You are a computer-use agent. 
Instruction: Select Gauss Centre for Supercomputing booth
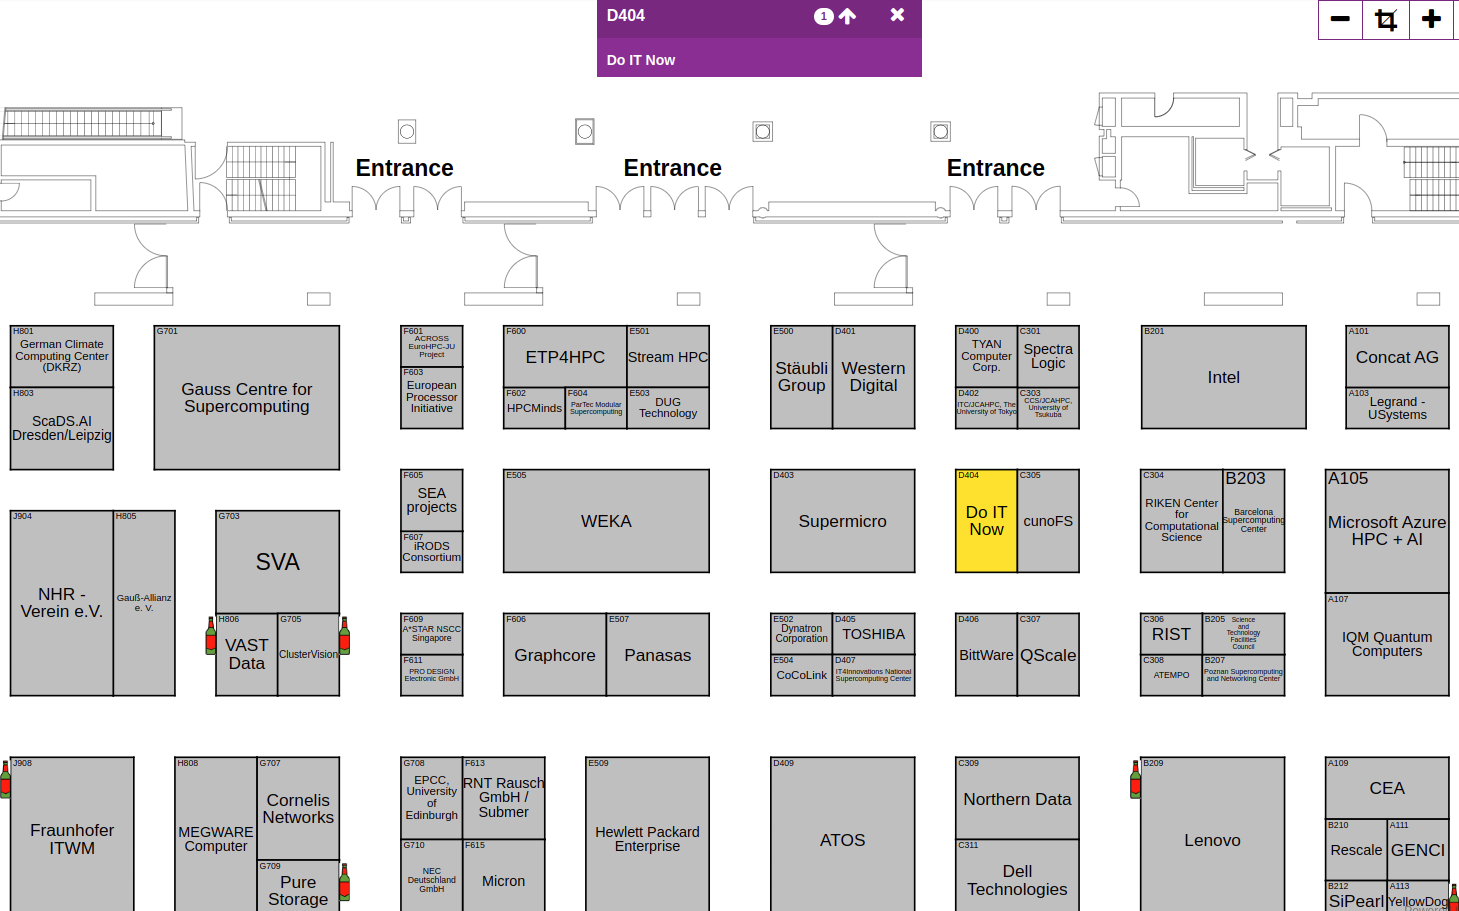click(x=246, y=398)
